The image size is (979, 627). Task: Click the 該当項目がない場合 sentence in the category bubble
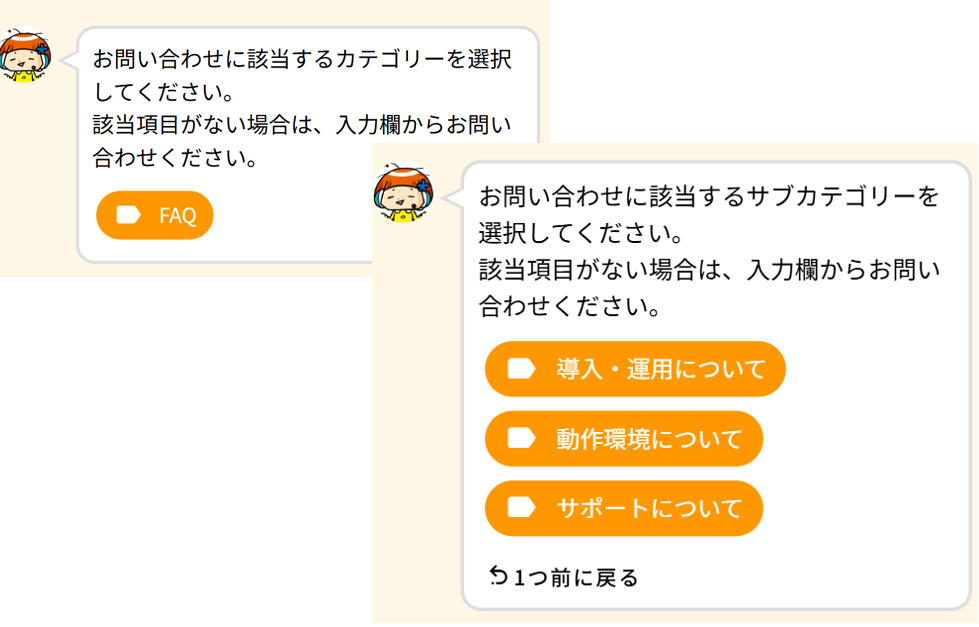(x=300, y=126)
